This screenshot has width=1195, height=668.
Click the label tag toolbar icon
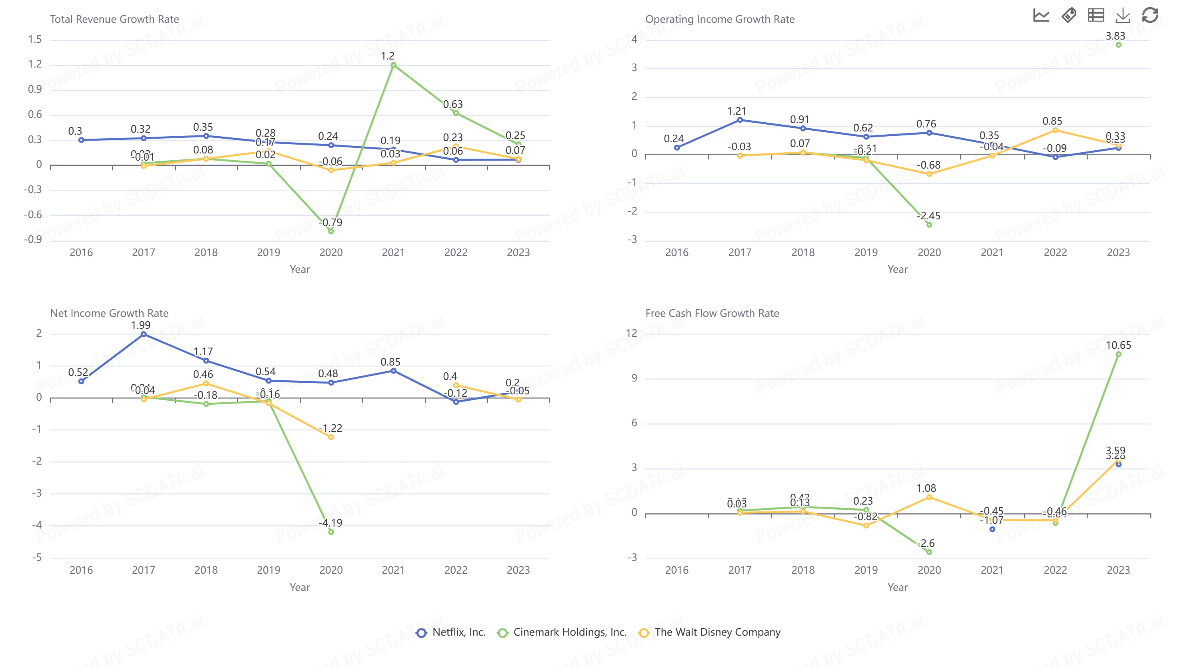point(1068,15)
